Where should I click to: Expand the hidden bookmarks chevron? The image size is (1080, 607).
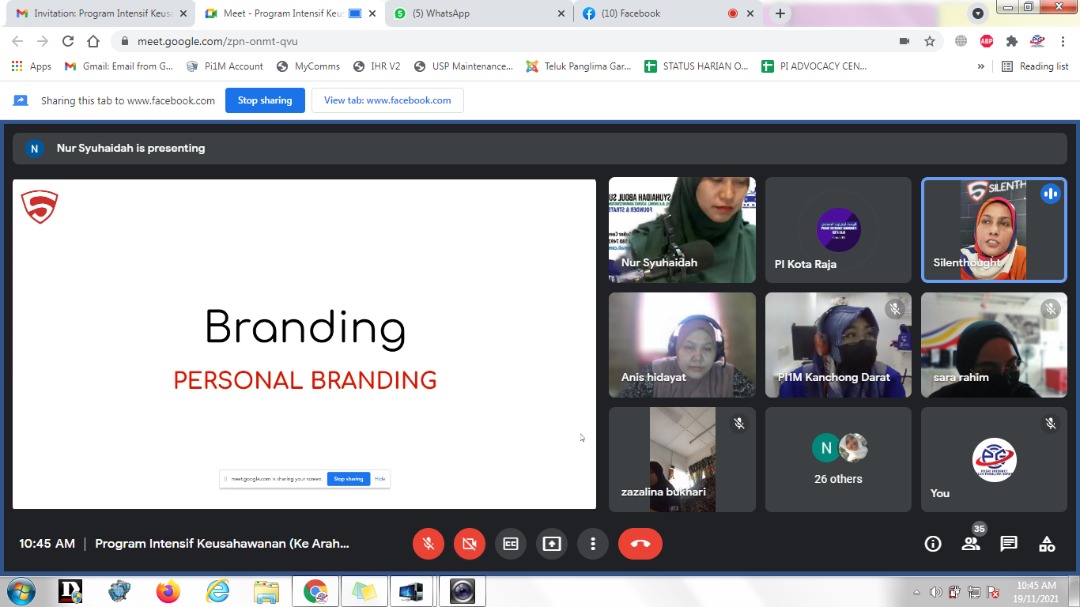coord(981,66)
